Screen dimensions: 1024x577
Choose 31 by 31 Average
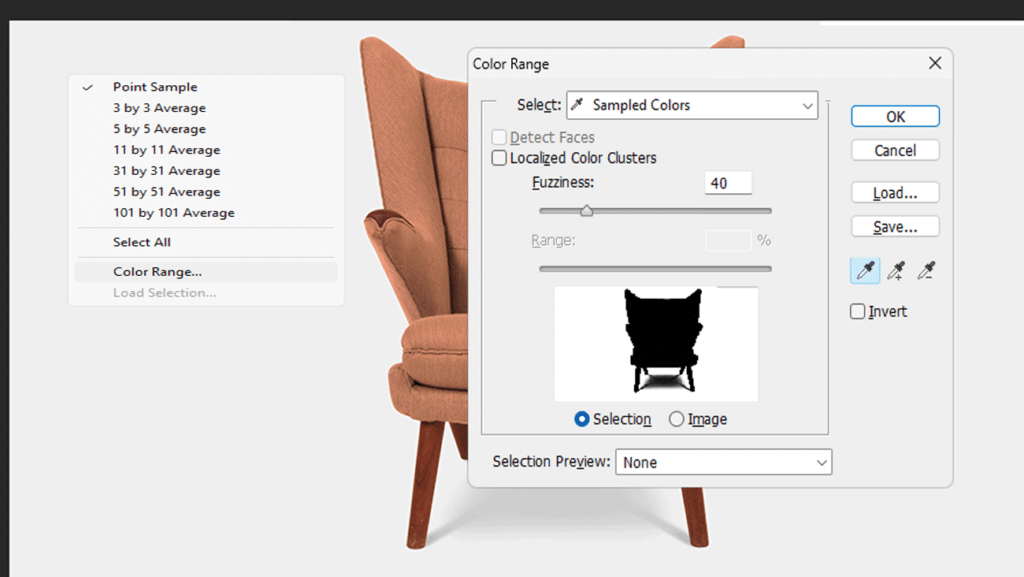click(x=206, y=170)
